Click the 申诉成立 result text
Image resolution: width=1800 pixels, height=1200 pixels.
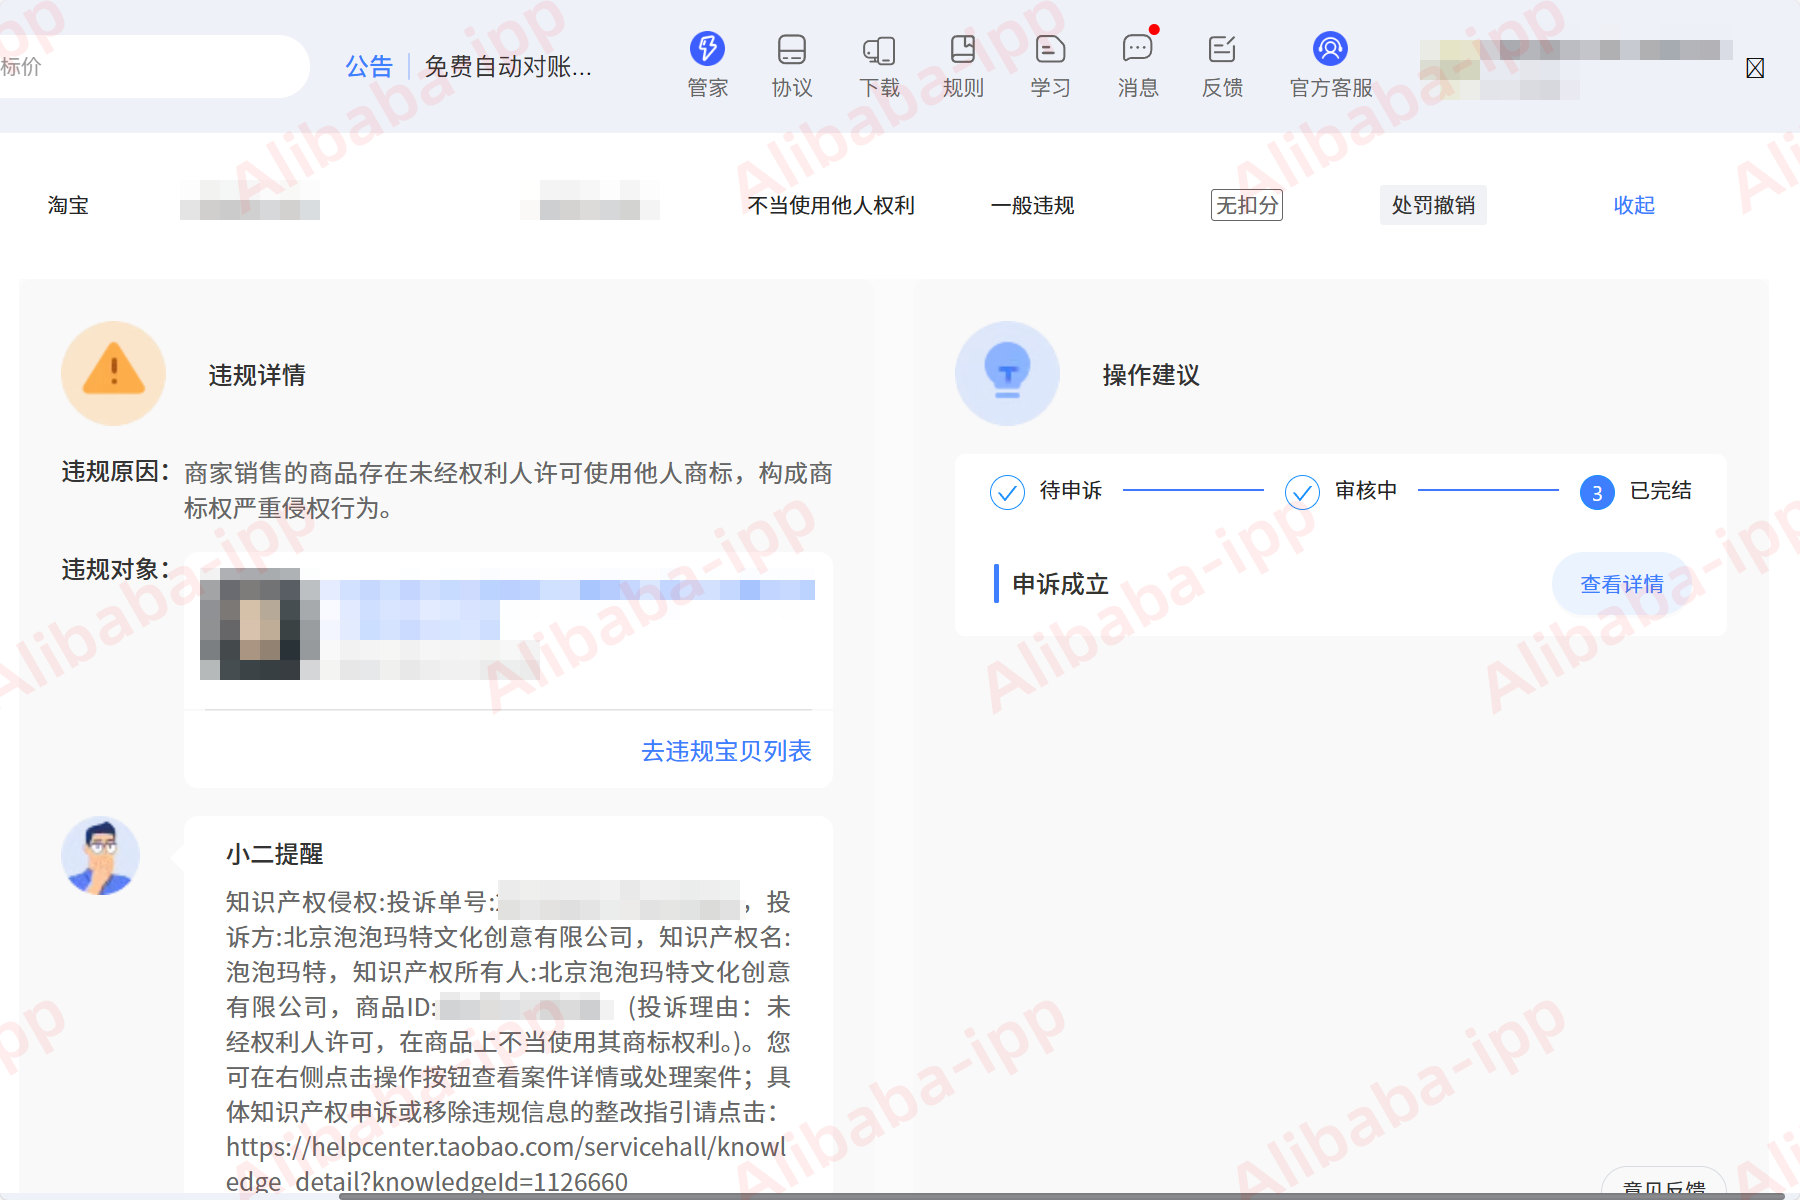[1060, 584]
